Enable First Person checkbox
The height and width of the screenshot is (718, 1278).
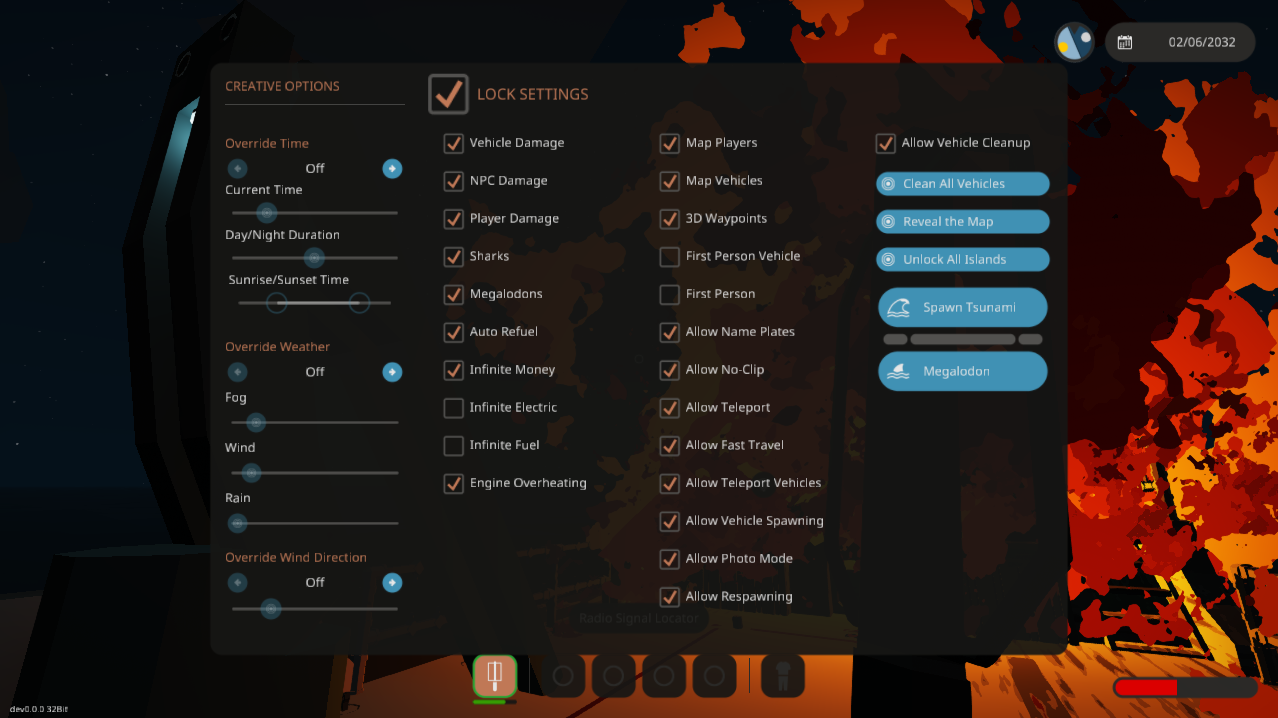point(670,294)
